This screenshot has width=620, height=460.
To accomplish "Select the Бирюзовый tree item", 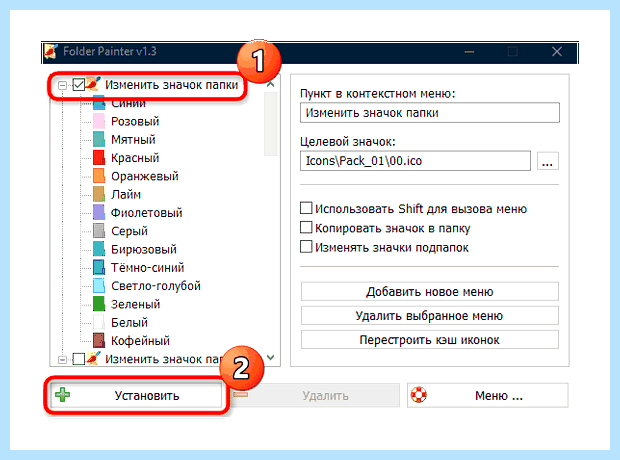I will coord(144,249).
